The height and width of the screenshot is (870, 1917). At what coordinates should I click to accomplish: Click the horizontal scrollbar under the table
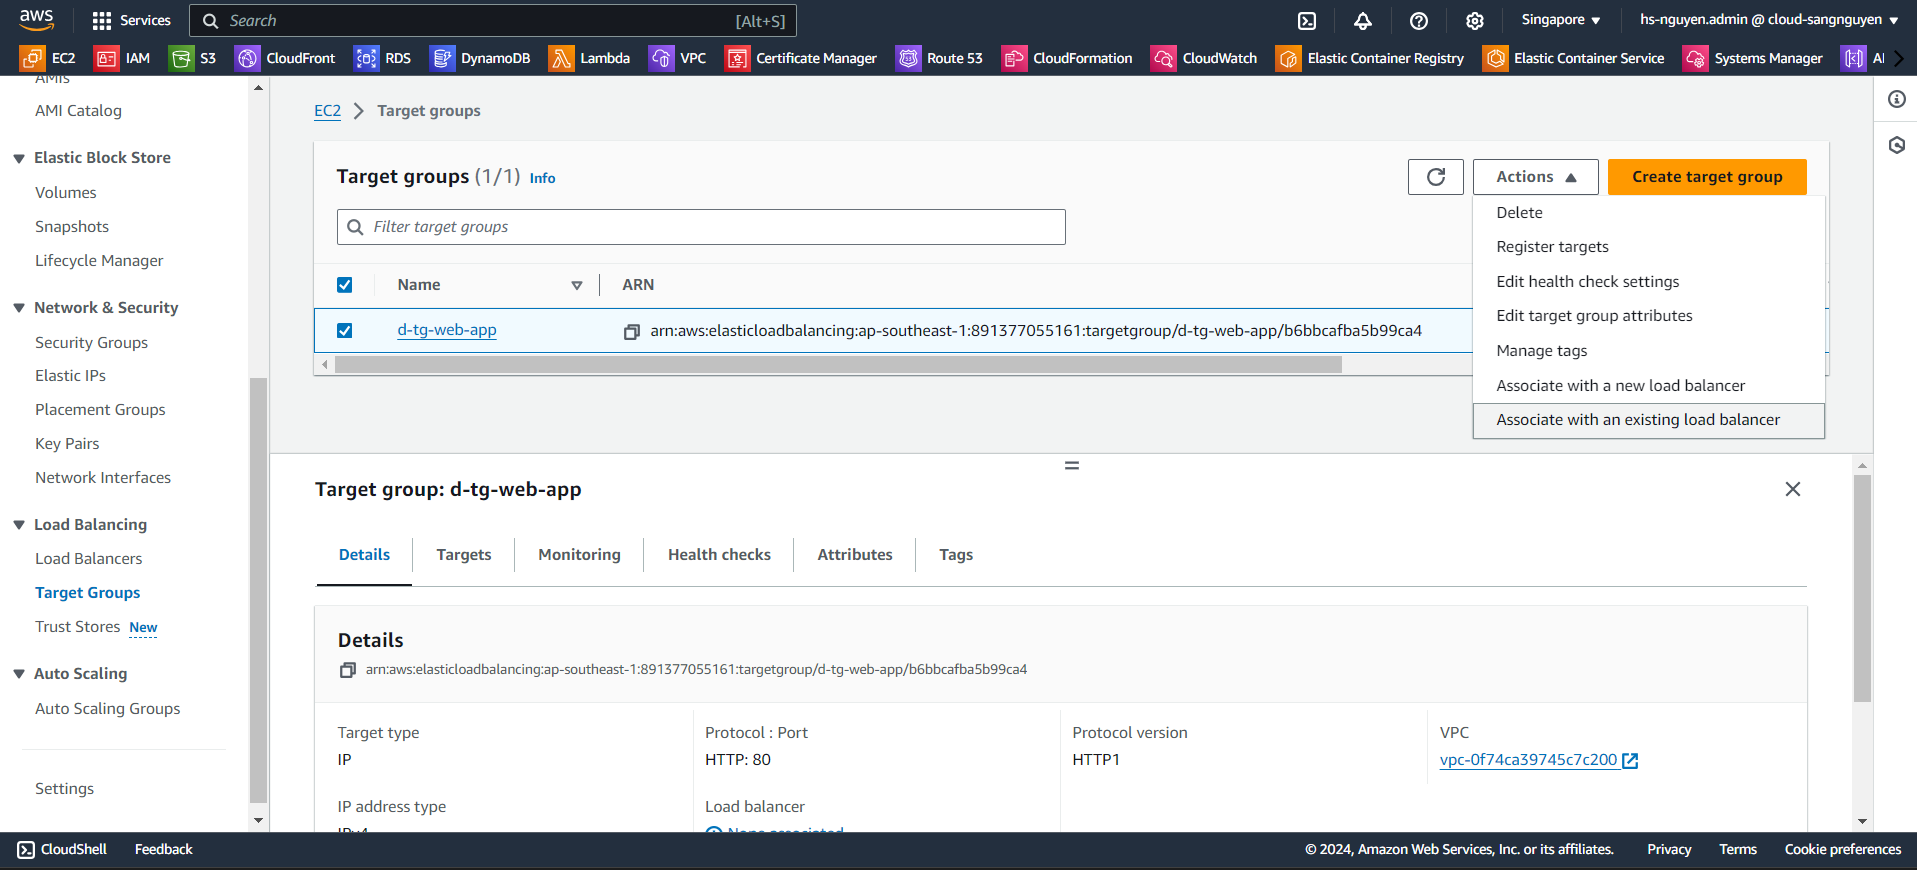838,365
